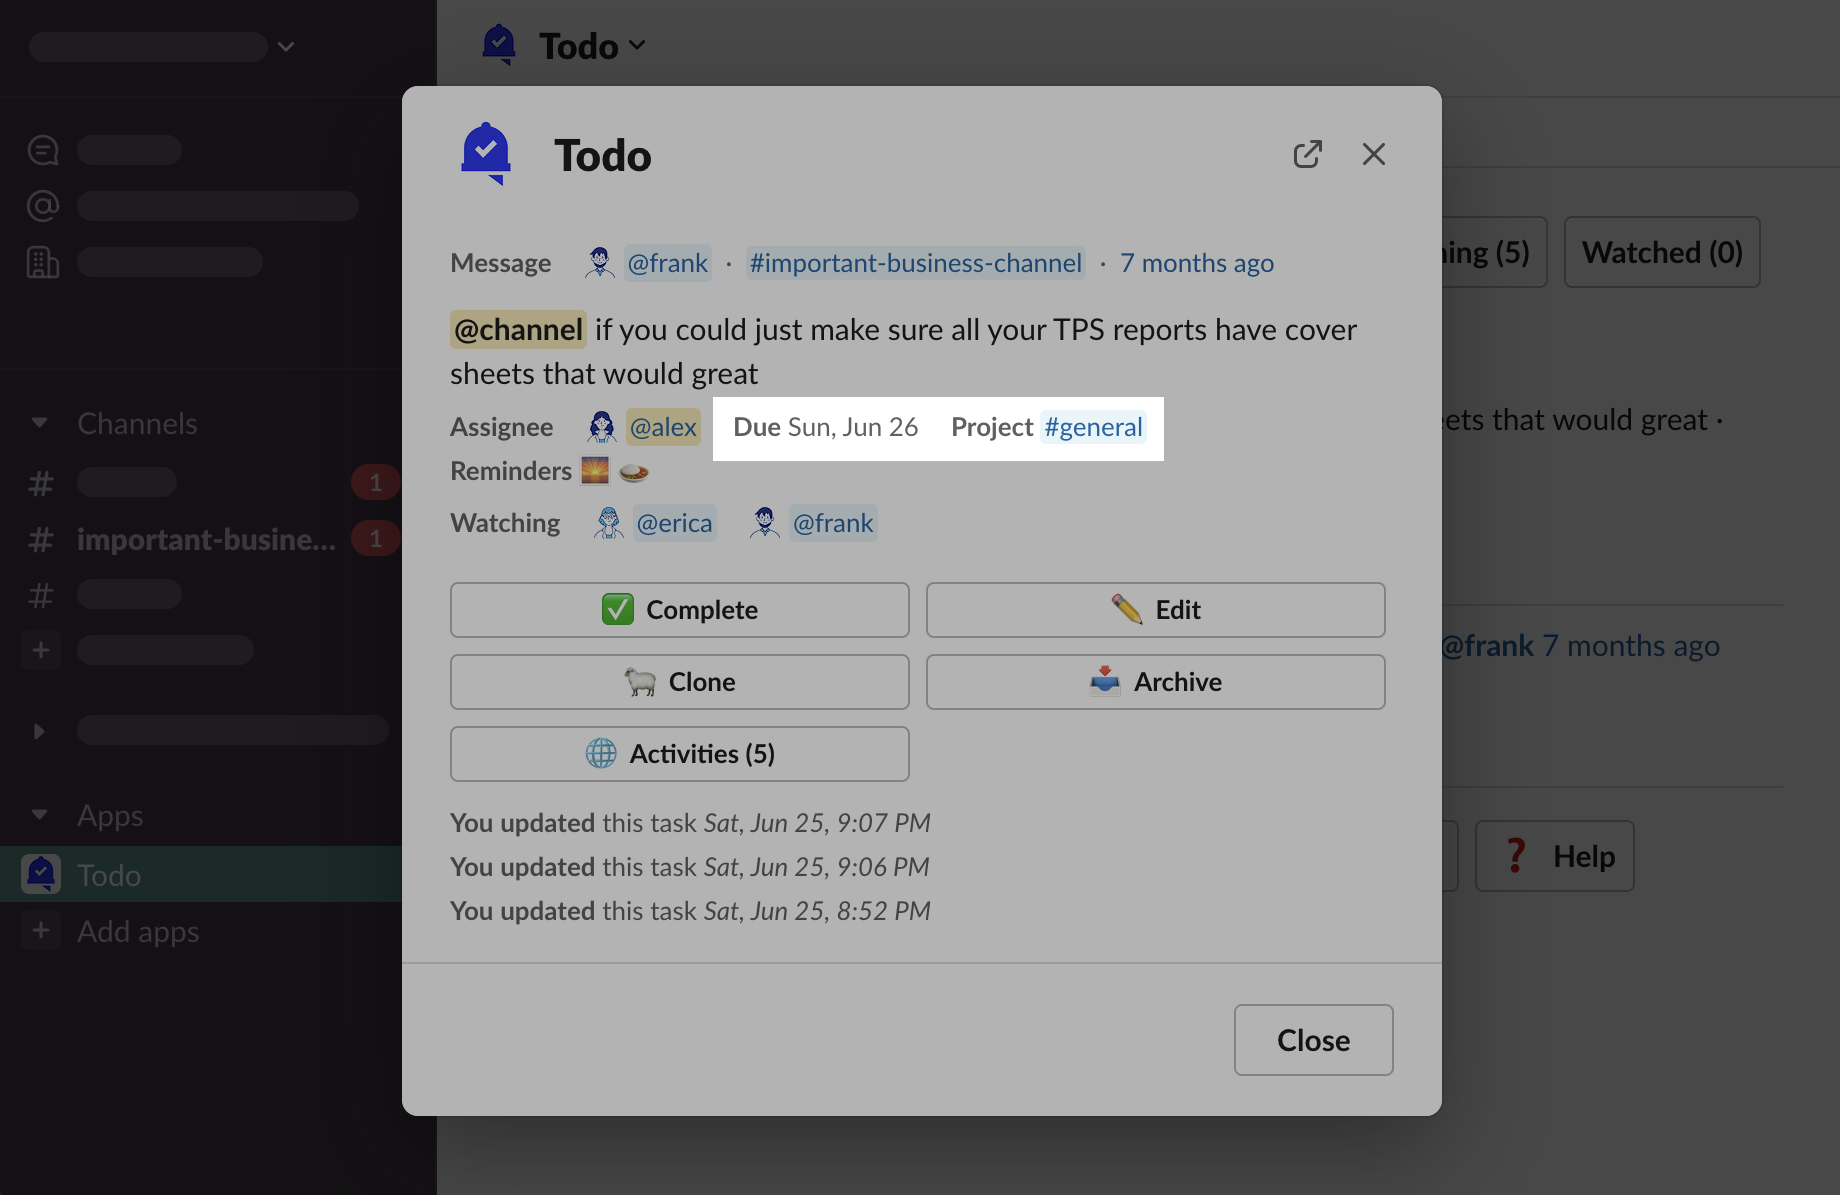Click the threads icon in the sidebar
Image resolution: width=1840 pixels, height=1195 pixels.
tap(43, 150)
